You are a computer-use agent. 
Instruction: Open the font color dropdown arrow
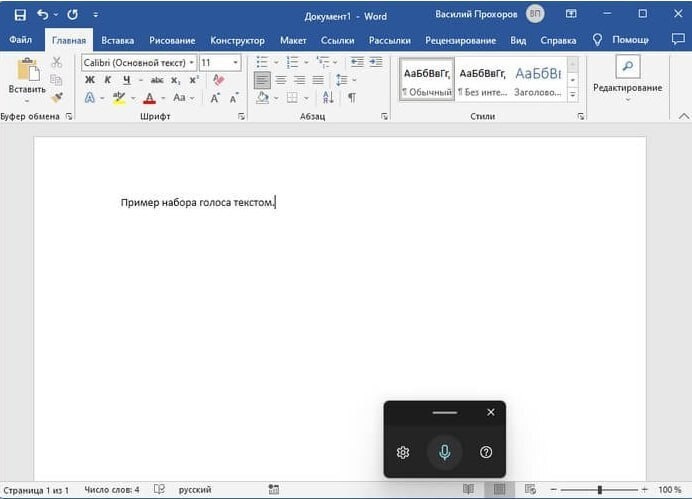pos(163,98)
